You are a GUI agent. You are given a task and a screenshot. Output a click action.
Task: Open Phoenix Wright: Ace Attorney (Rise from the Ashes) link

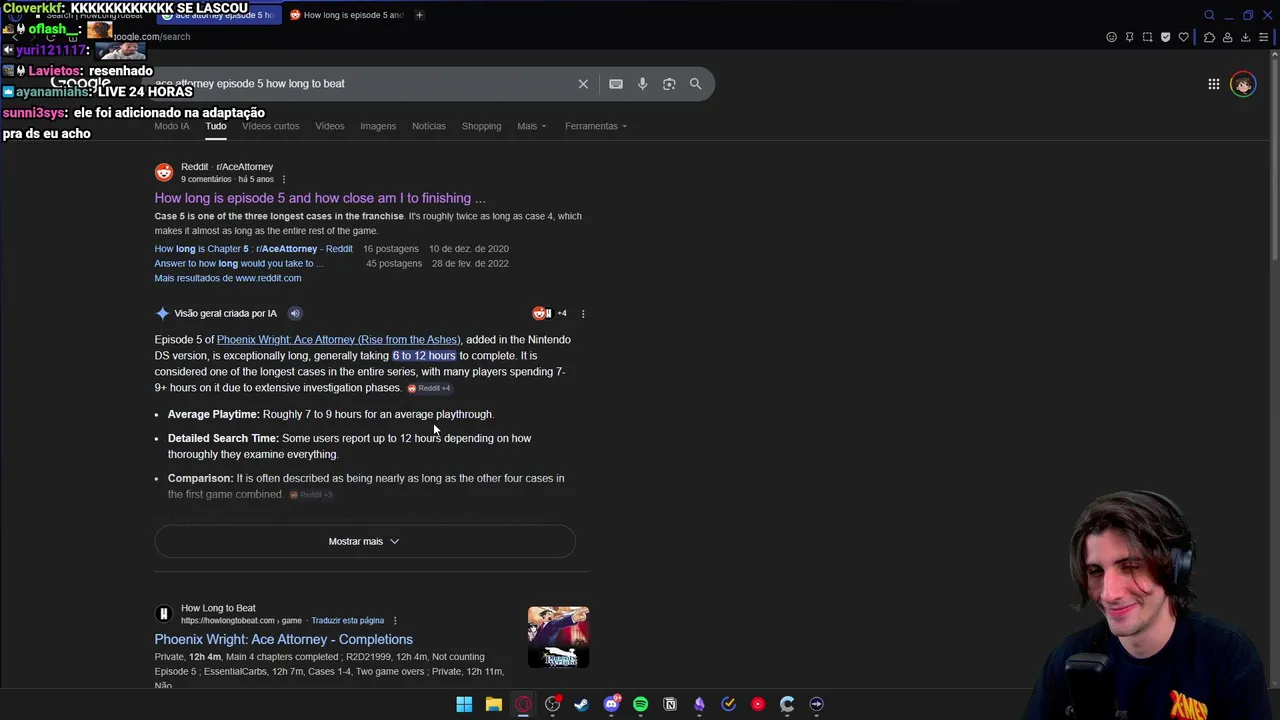coord(338,340)
